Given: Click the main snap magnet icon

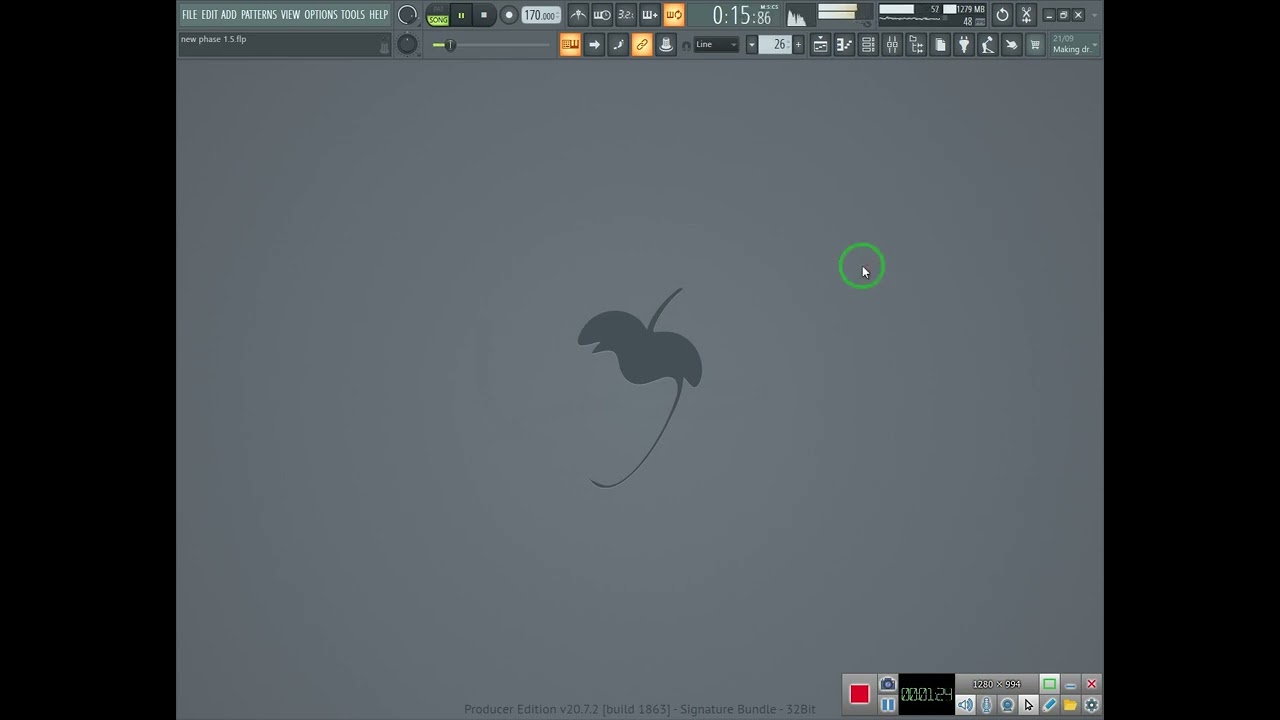Looking at the screenshot, I should pyautogui.click(x=686, y=45).
